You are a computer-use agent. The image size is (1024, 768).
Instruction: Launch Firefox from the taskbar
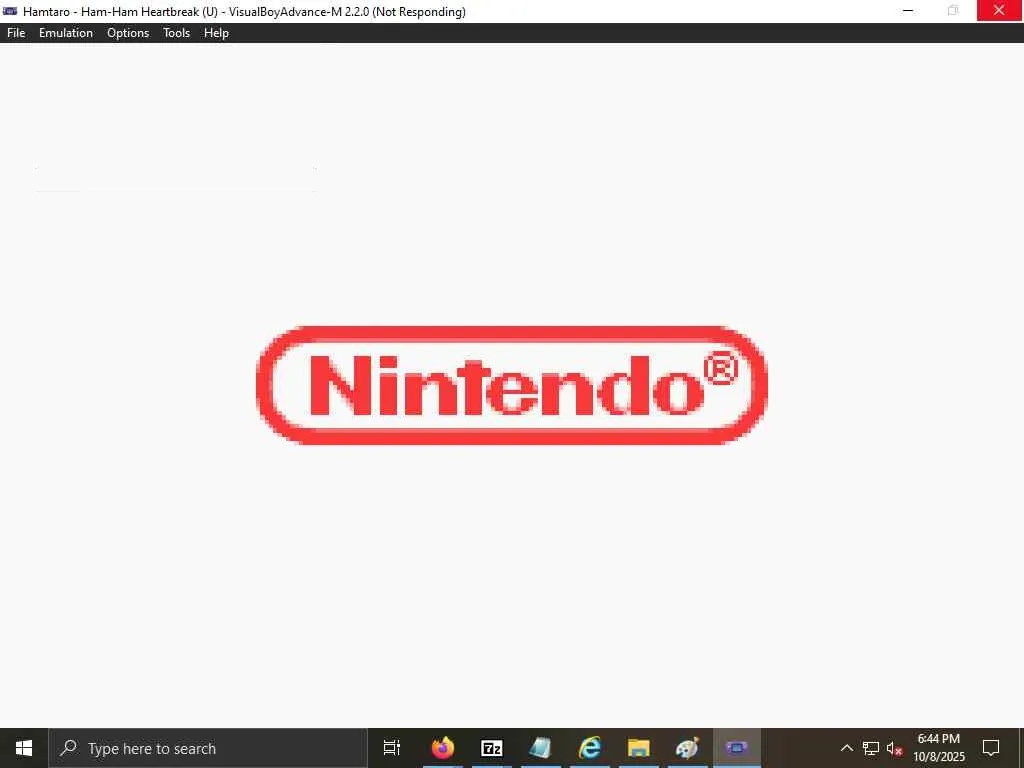(x=443, y=748)
